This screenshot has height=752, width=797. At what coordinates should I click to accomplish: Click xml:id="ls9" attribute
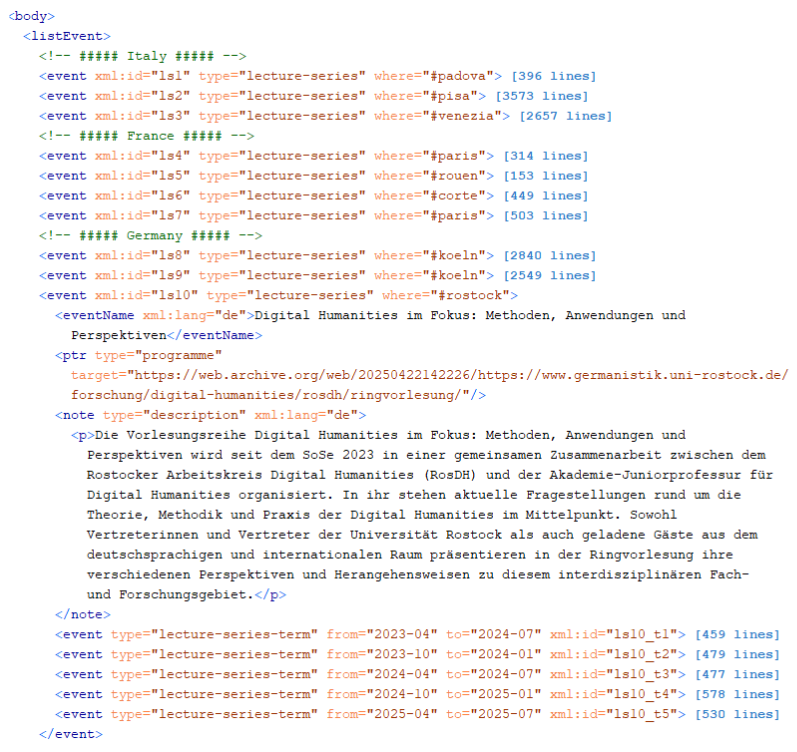[x=142, y=276]
